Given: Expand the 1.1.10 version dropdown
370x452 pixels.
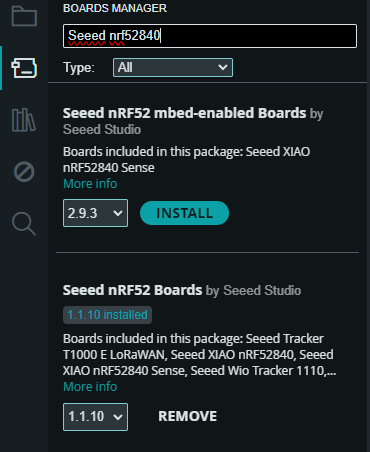Looking at the screenshot, I should [x=95, y=417].
